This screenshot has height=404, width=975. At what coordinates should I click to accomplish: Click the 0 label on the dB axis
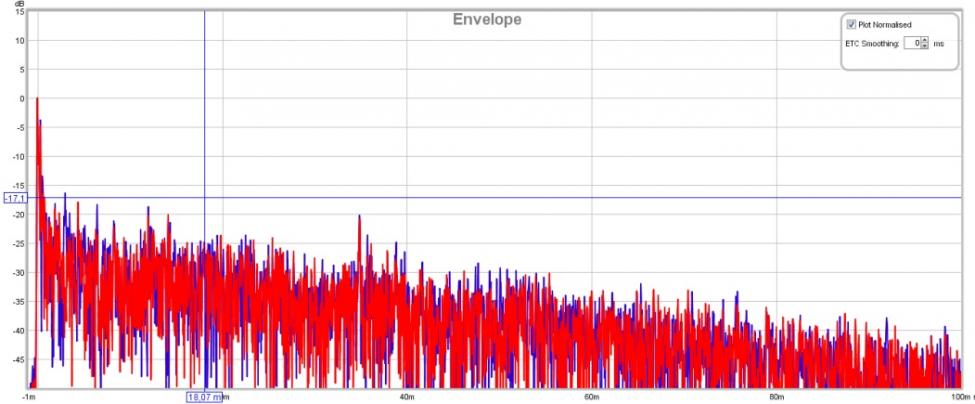(23, 99)
